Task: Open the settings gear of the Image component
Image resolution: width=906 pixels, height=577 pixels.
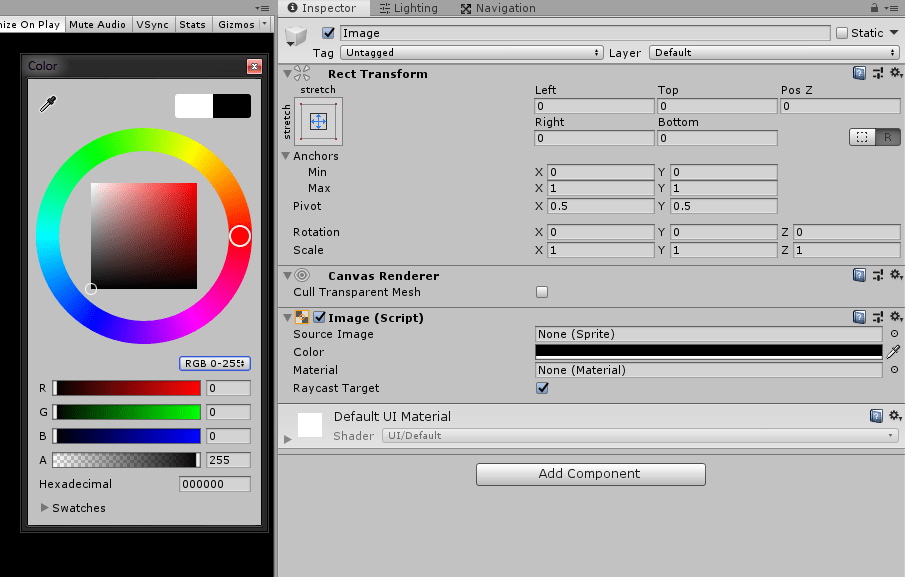Action: click(x=895, y=314)
